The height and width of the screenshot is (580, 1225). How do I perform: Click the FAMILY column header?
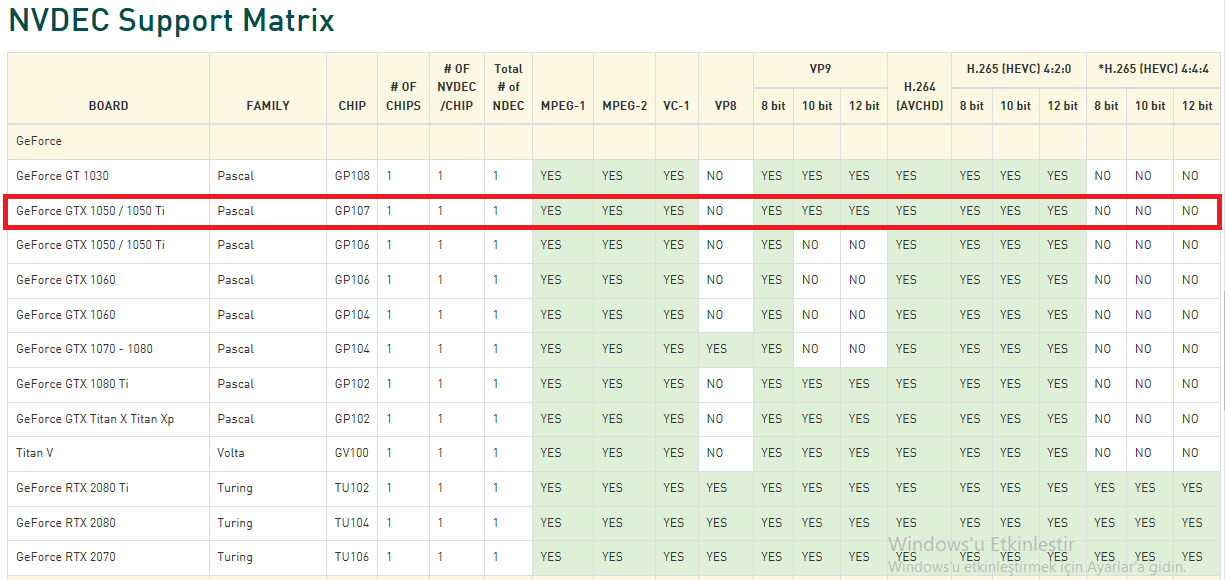coord(268,105)
